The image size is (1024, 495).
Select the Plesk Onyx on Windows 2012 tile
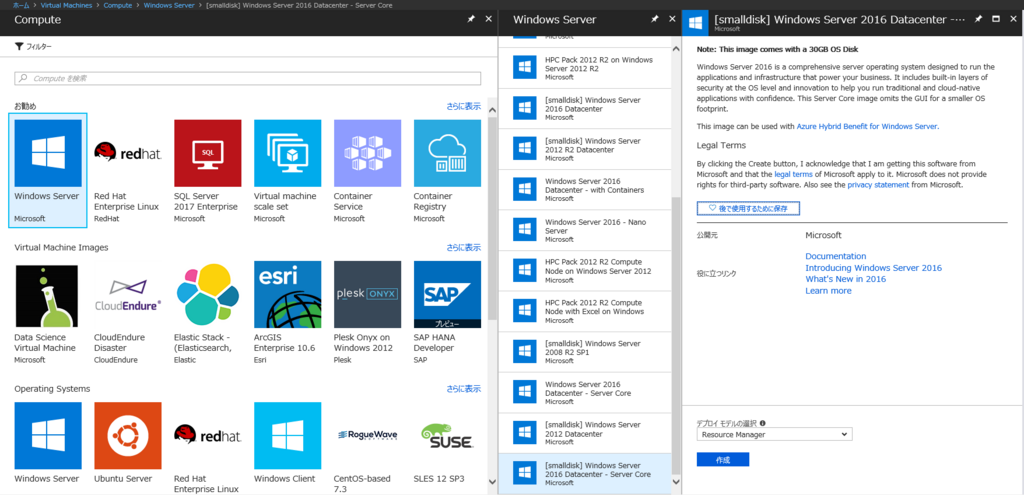coord(367,312)
